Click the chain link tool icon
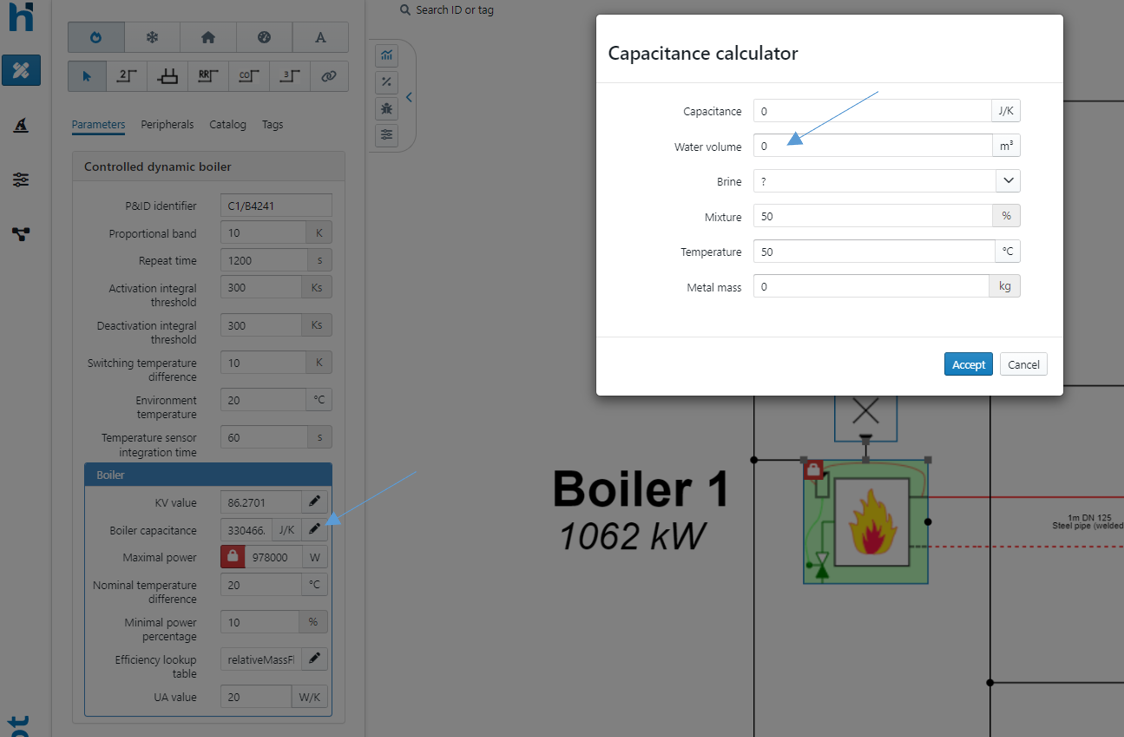The width and height of the screenshot is (1124, 737). click(328, 76)
